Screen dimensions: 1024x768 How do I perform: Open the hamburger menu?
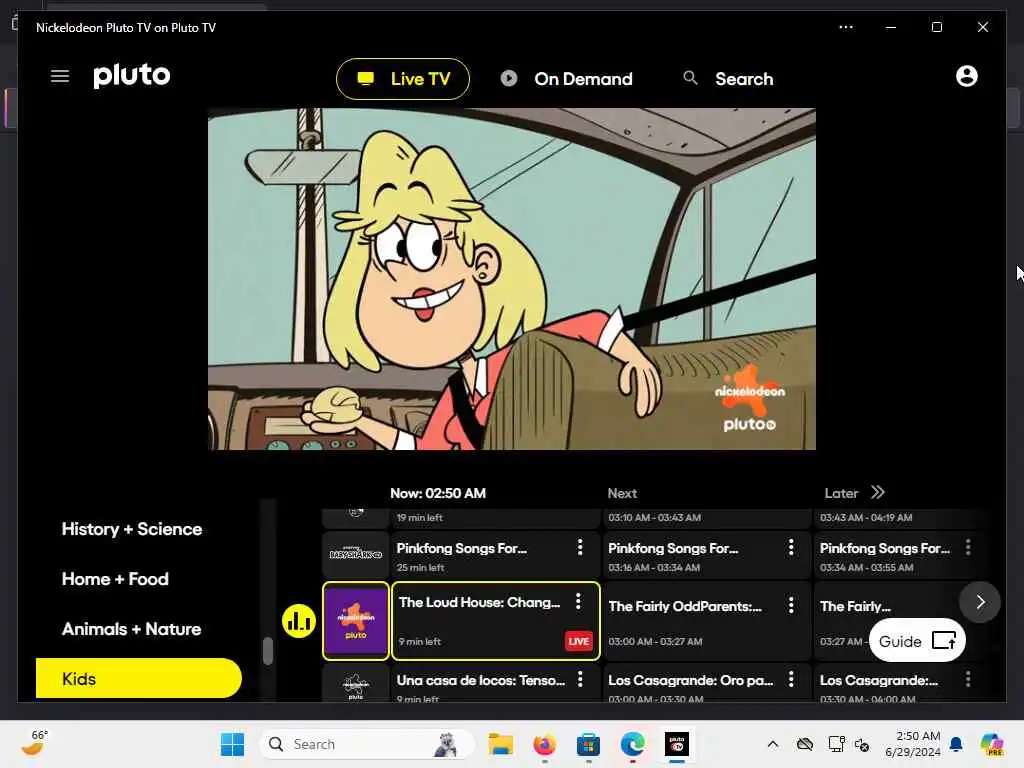tap(60, 76)
